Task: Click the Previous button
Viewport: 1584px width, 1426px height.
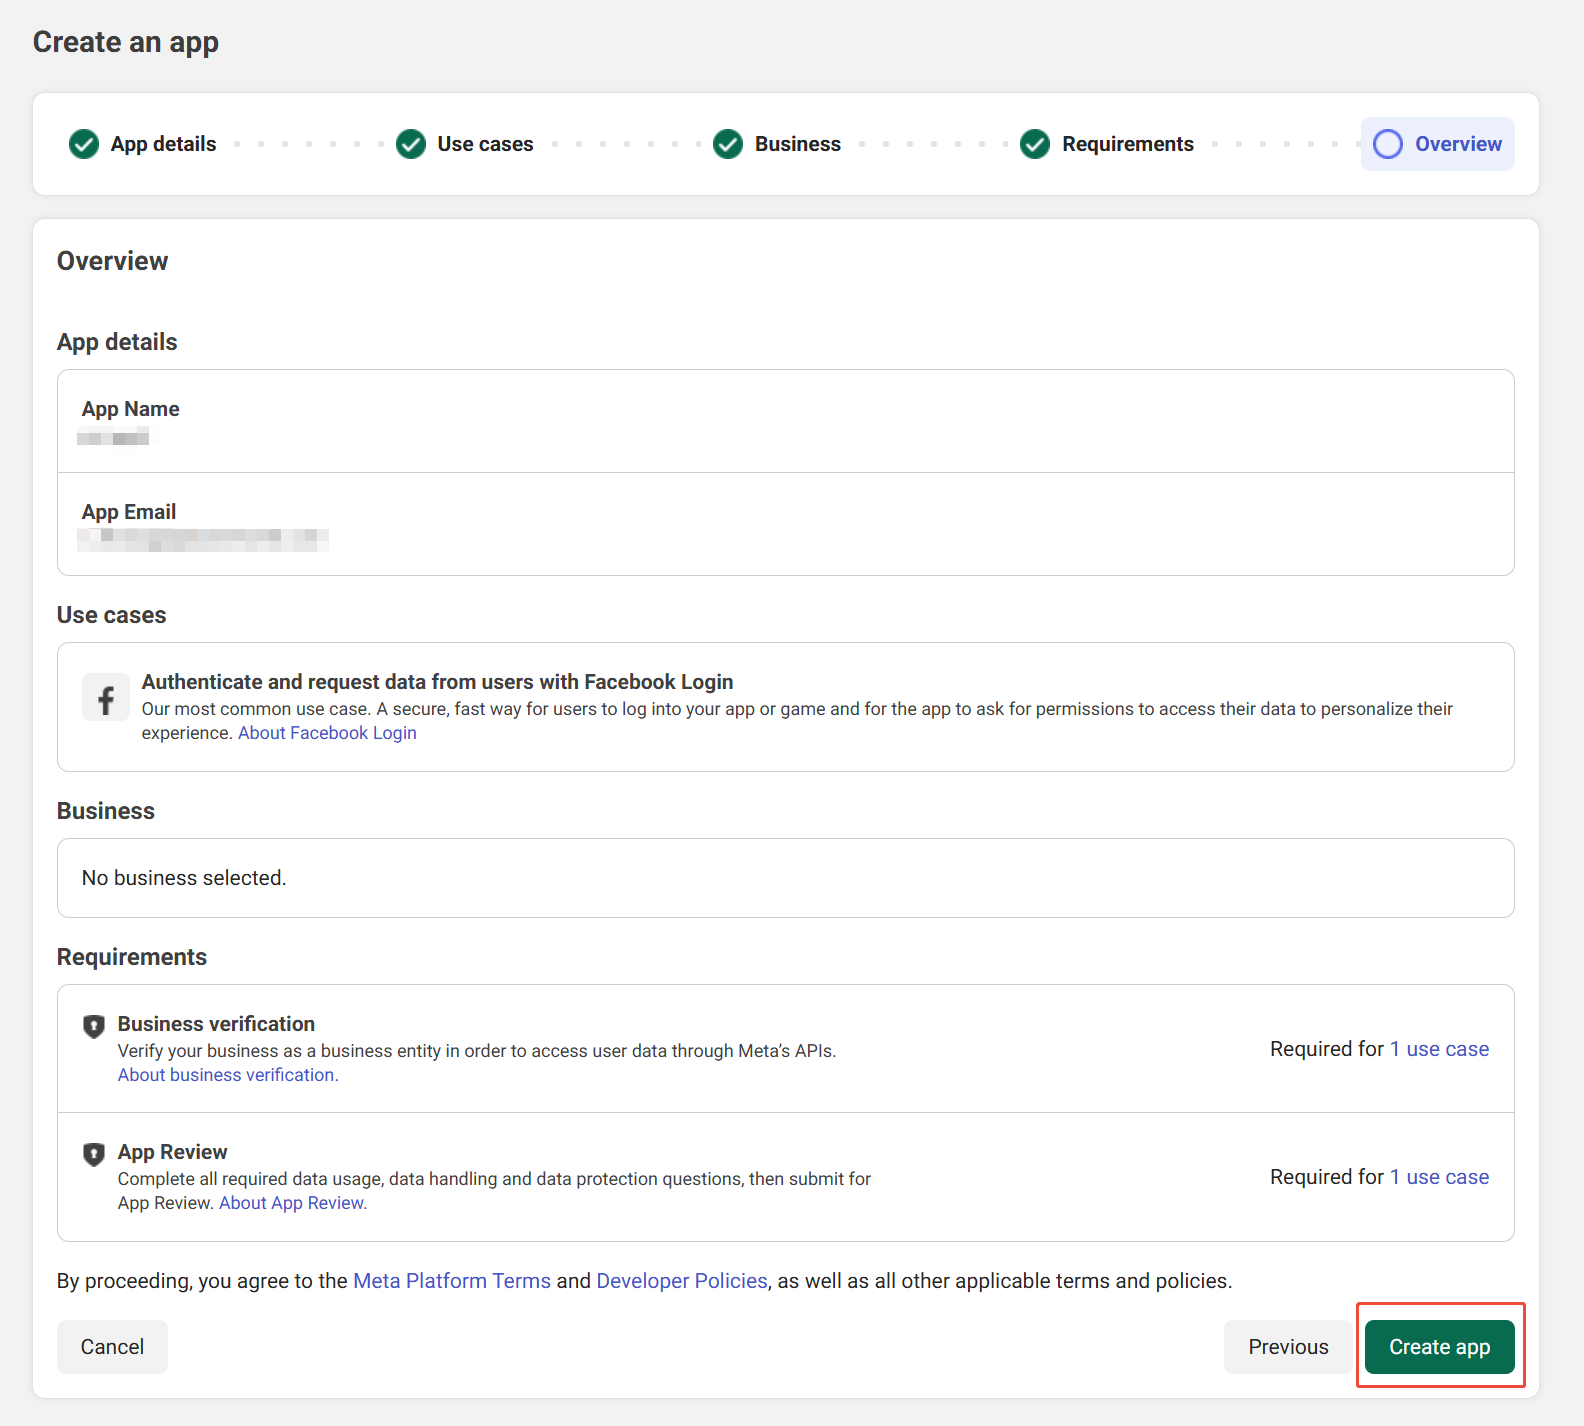Action: coord(1287,1347)
